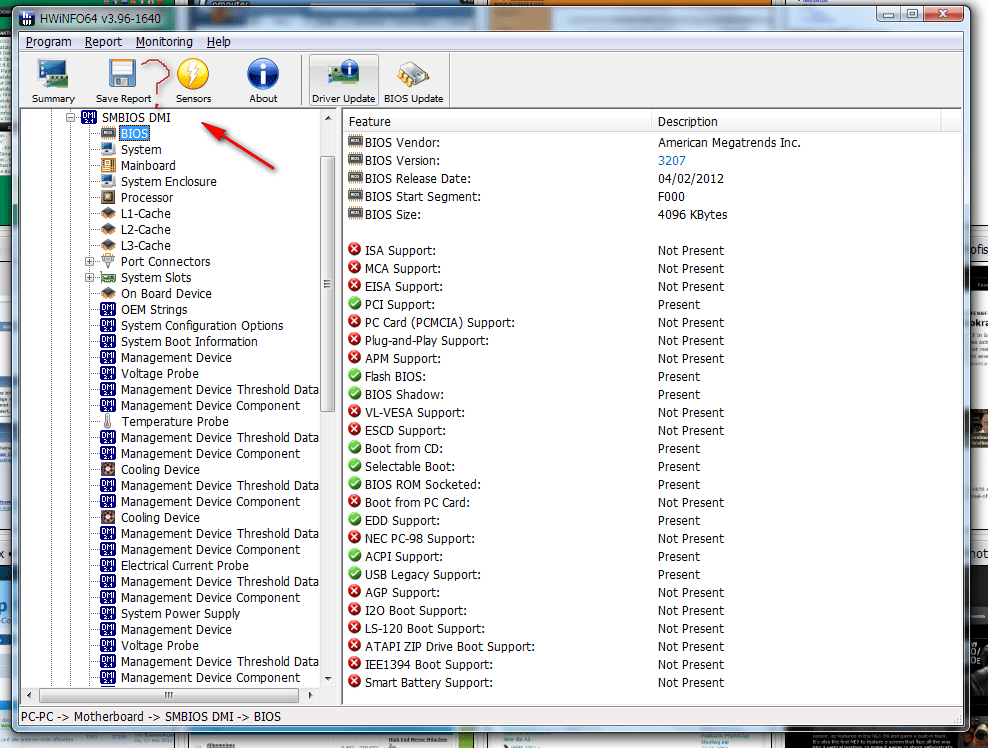
Task: Click the System Slots card icon
Action: coord(108,277)
